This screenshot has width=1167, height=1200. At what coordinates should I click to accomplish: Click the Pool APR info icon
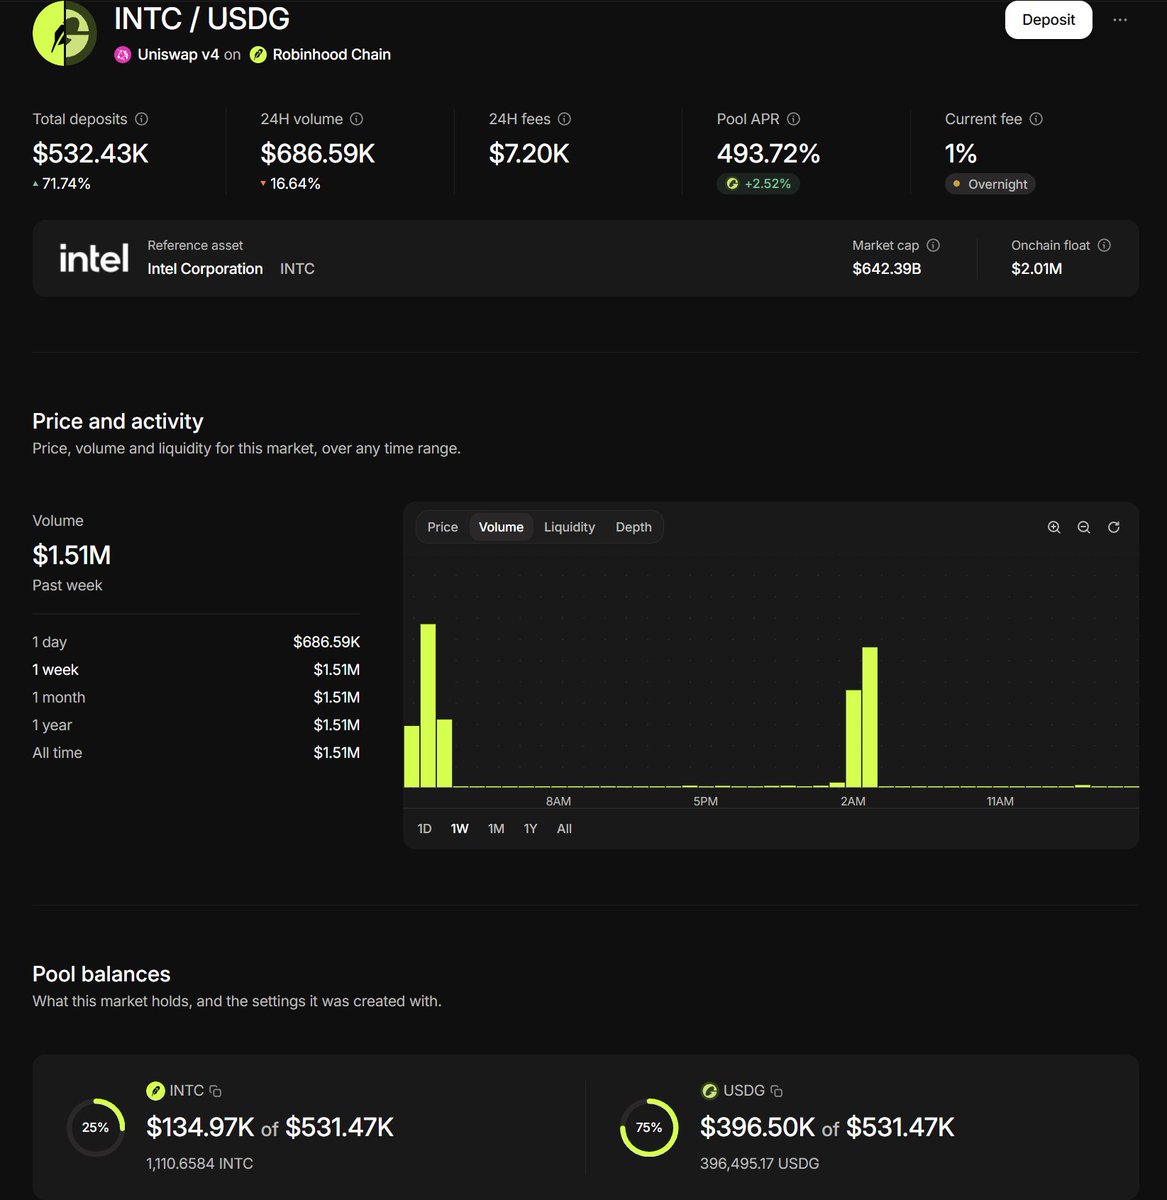[793, 119]
